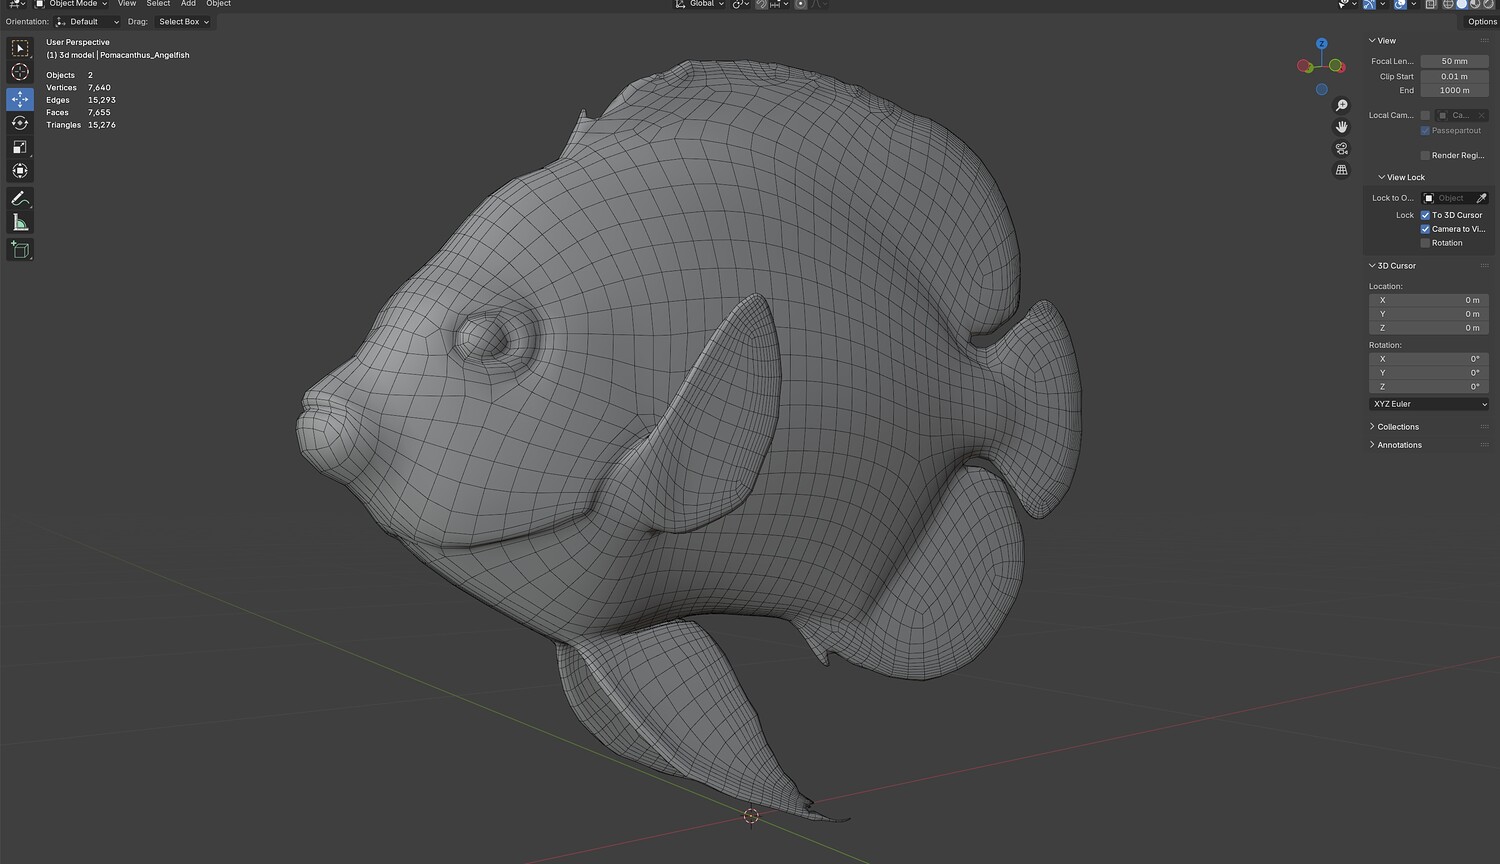Select material preview shading
This screenshot has width=1500, height=864.
(1474, 4)
